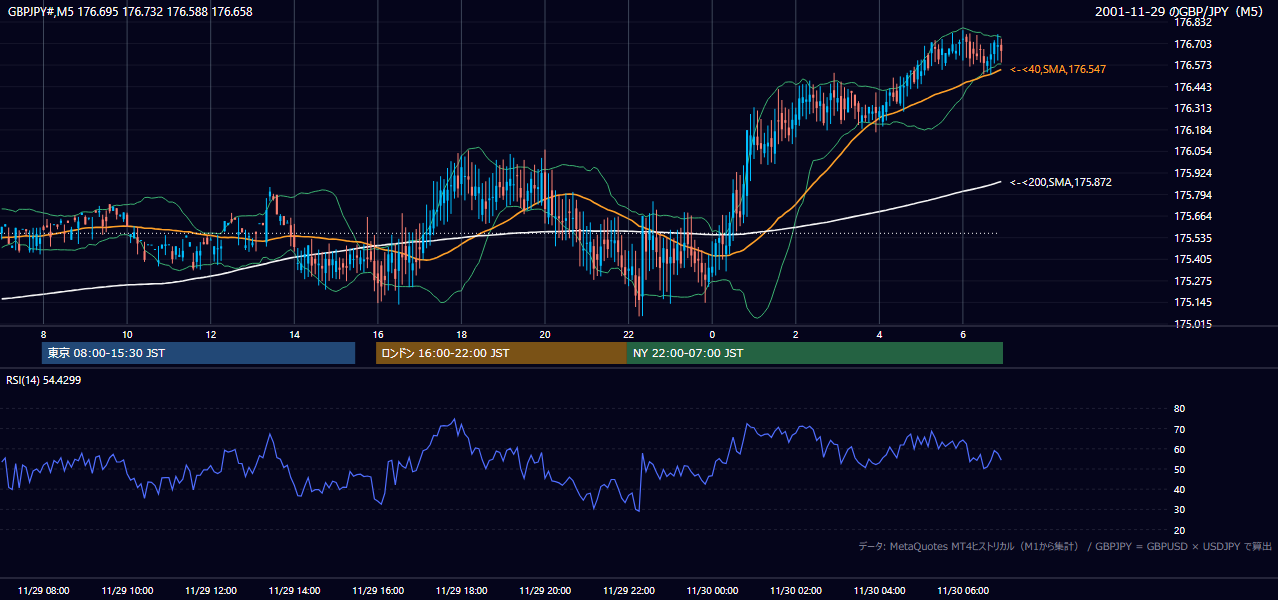This screenshot has height=600, width=1278.
Task: Click the 11/30 02:00 time label
Action: point(795,591)
